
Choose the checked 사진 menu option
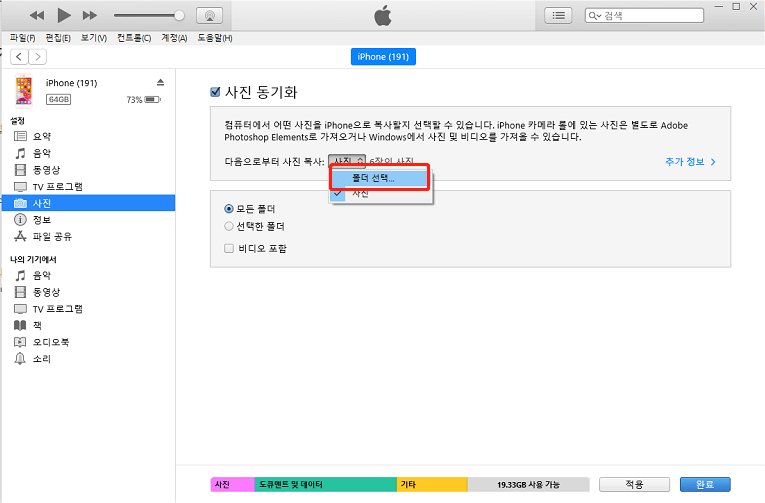coord(379,194)
